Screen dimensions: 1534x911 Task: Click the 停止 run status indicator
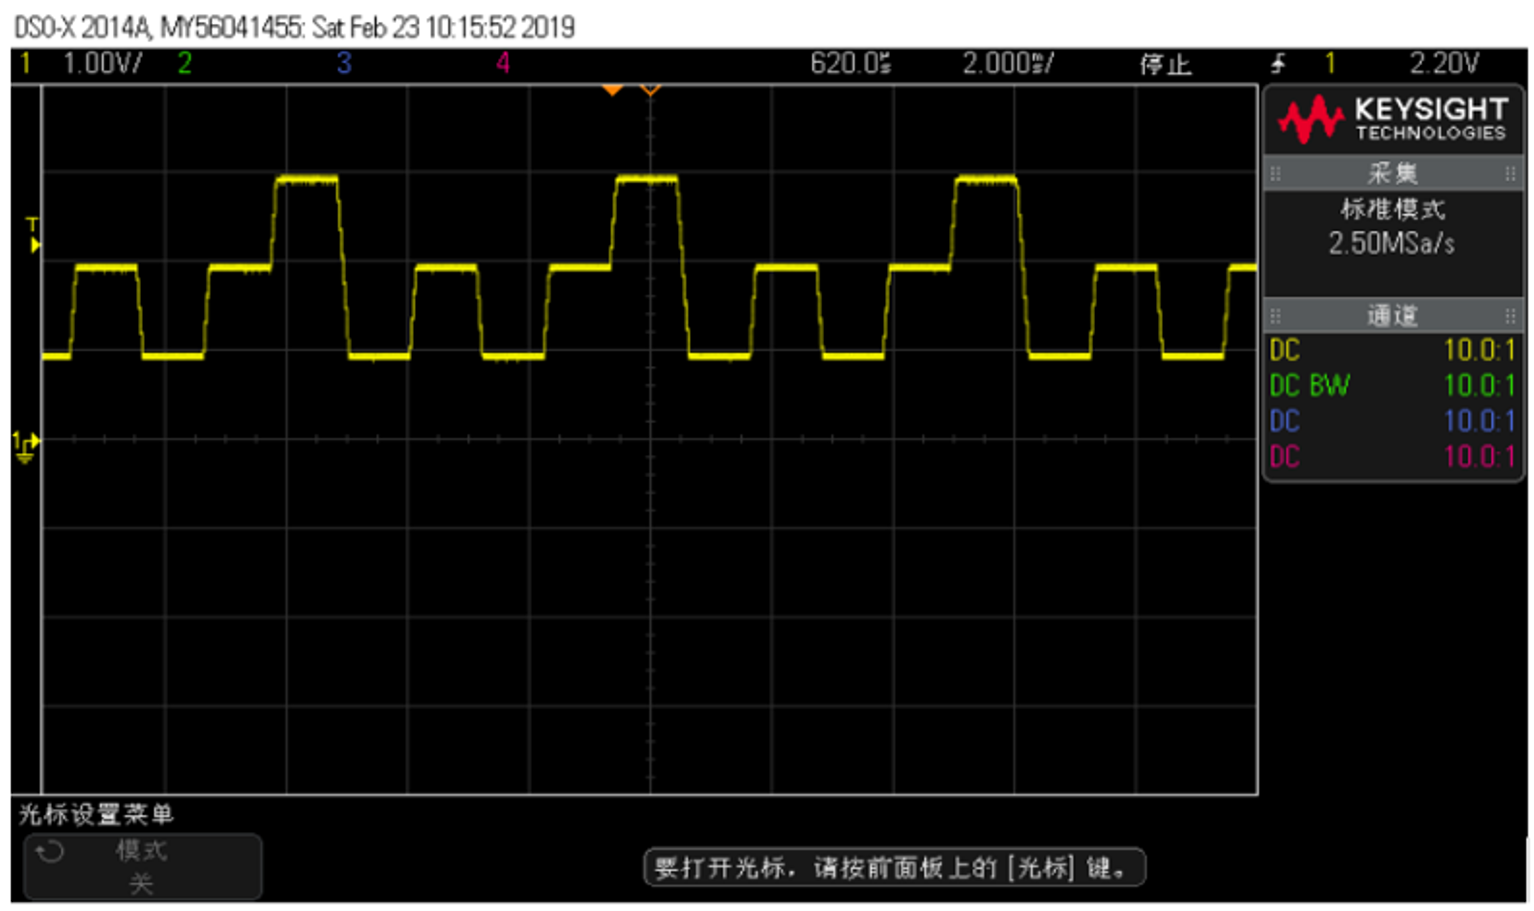(1165, 65)
